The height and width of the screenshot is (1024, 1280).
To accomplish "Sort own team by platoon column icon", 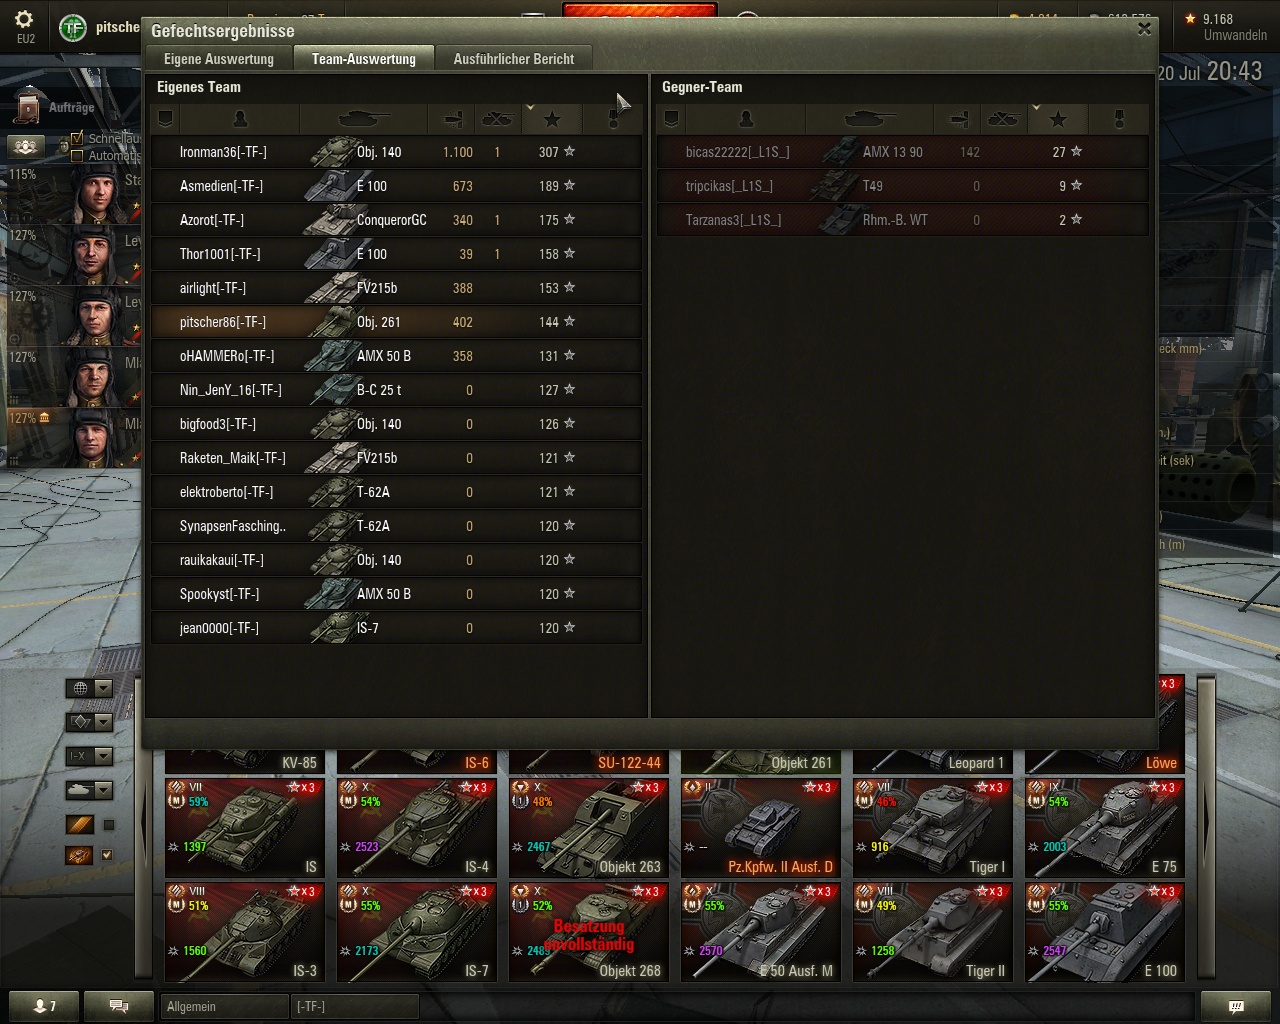I will click(166, 120).
